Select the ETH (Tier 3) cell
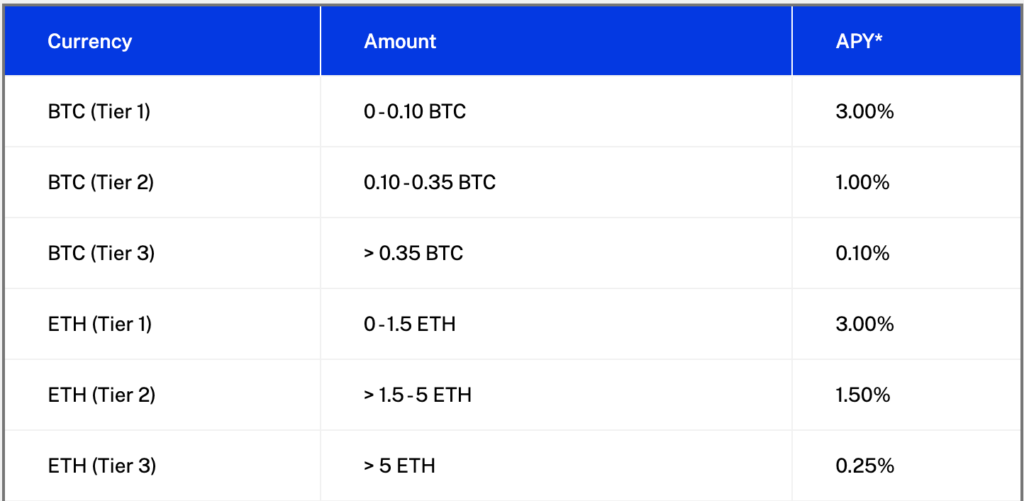 [x=101, y=466]
